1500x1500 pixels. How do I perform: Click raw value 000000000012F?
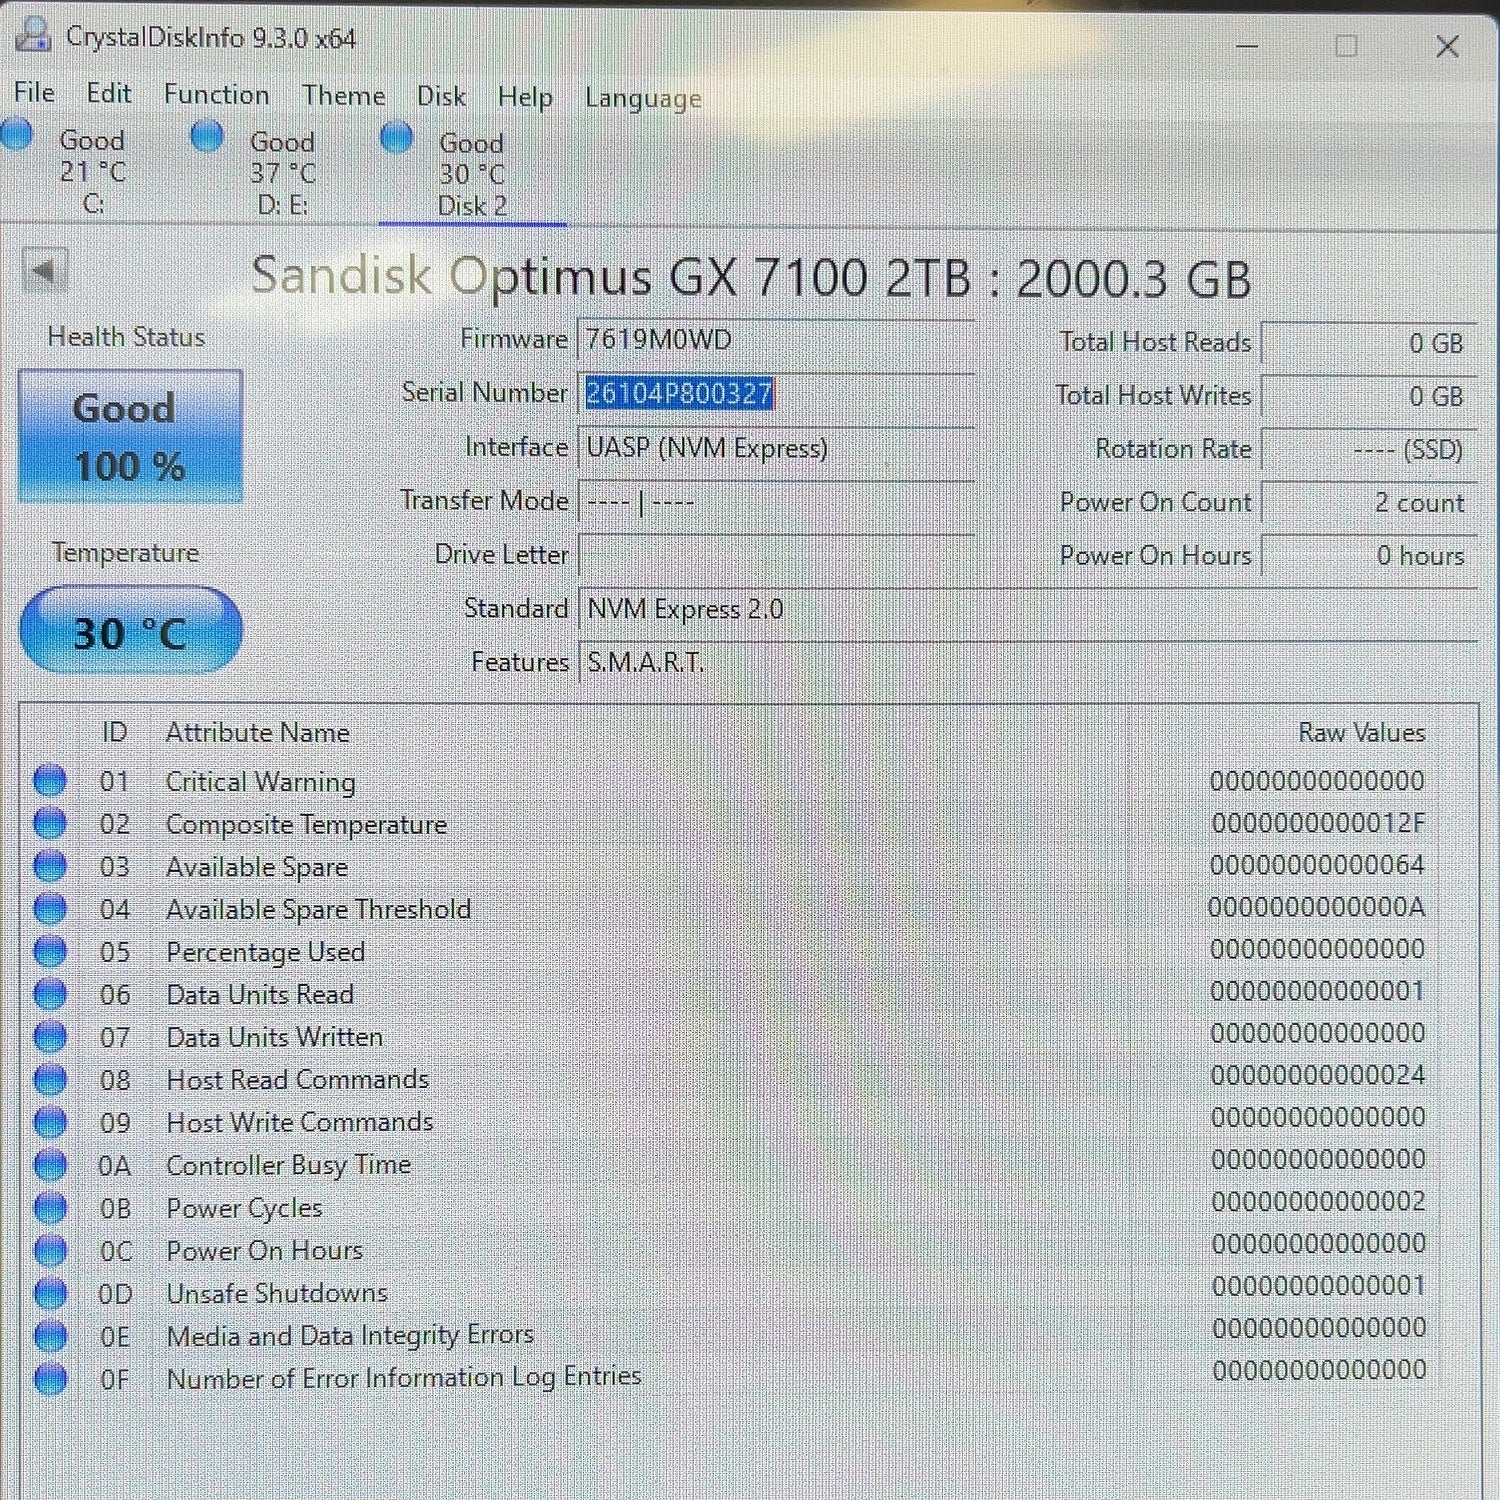pos(1318,823)
